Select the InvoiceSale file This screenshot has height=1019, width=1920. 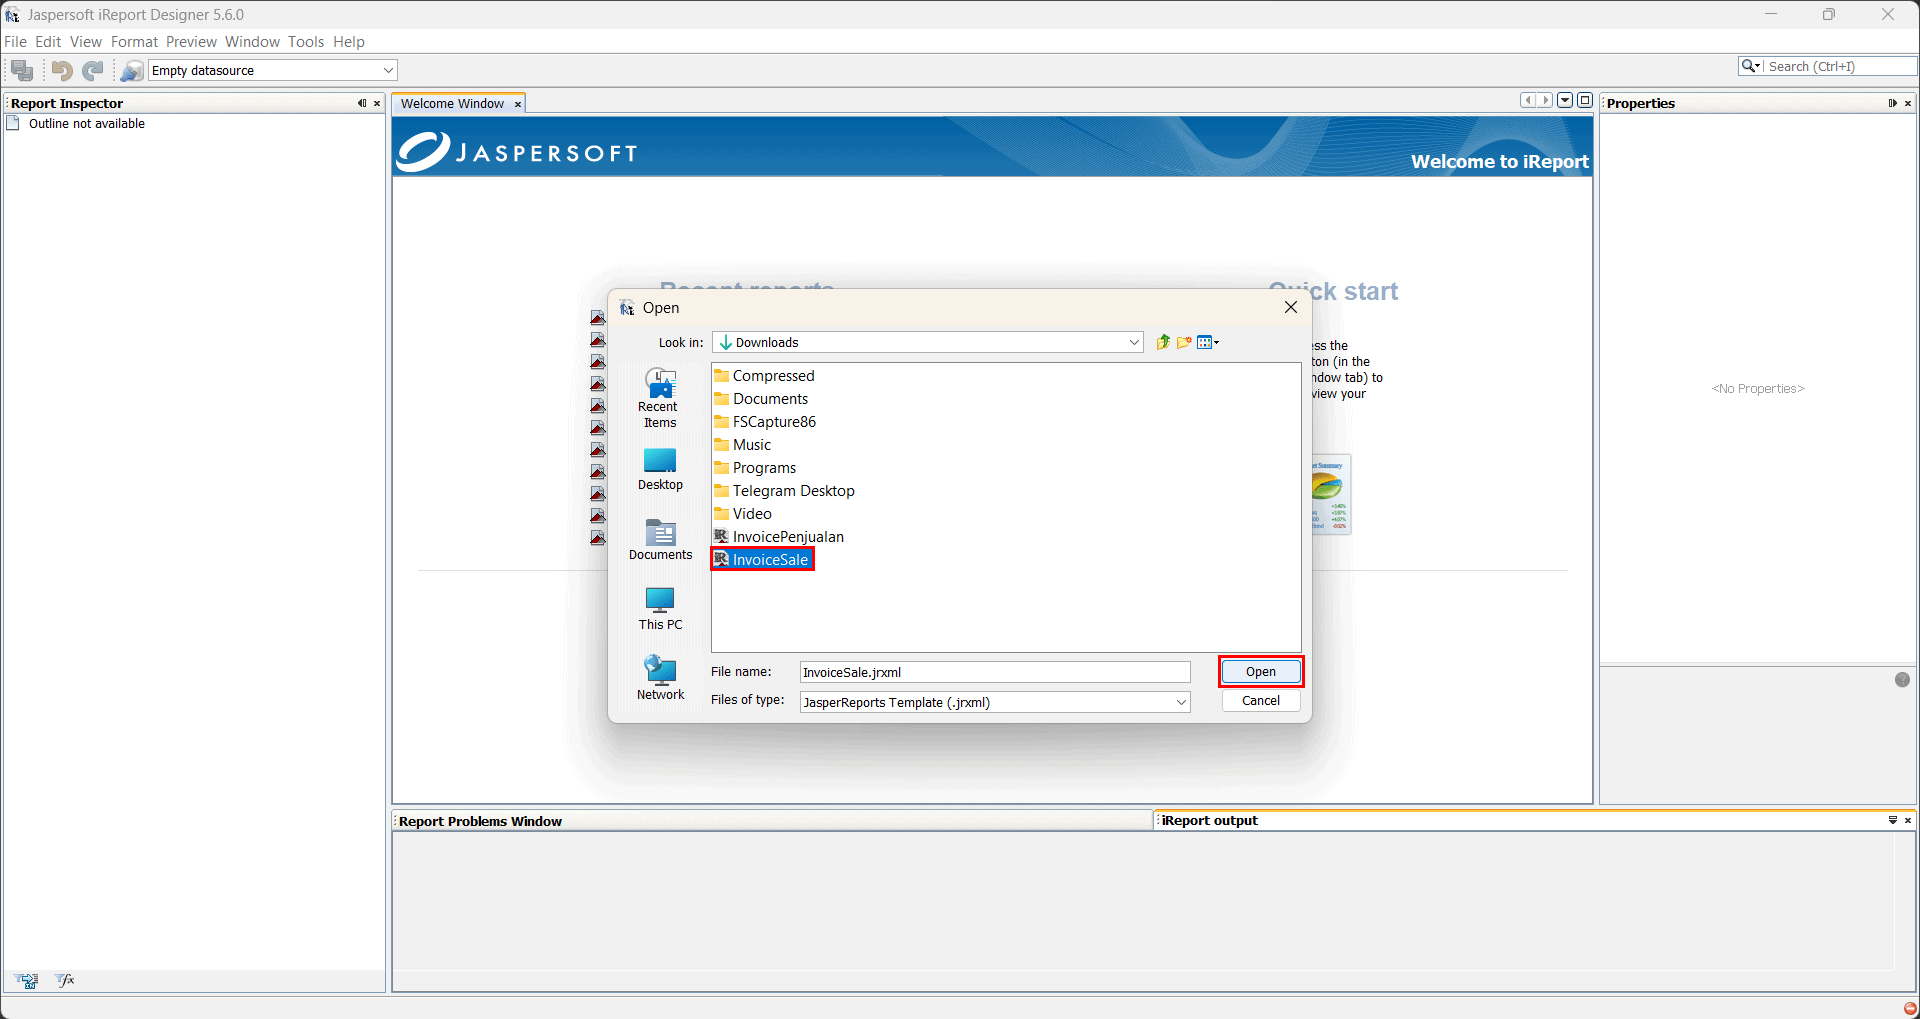(762, 560)
